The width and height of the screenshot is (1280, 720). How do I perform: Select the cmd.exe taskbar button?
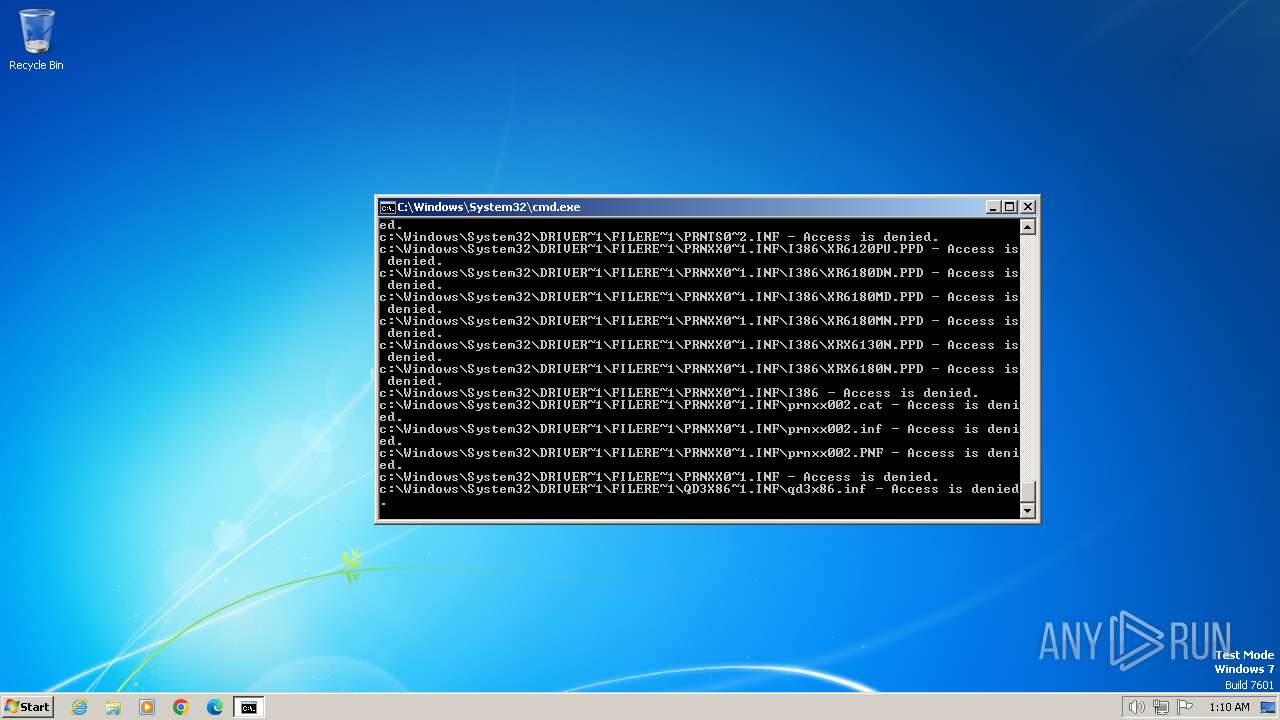248,707
